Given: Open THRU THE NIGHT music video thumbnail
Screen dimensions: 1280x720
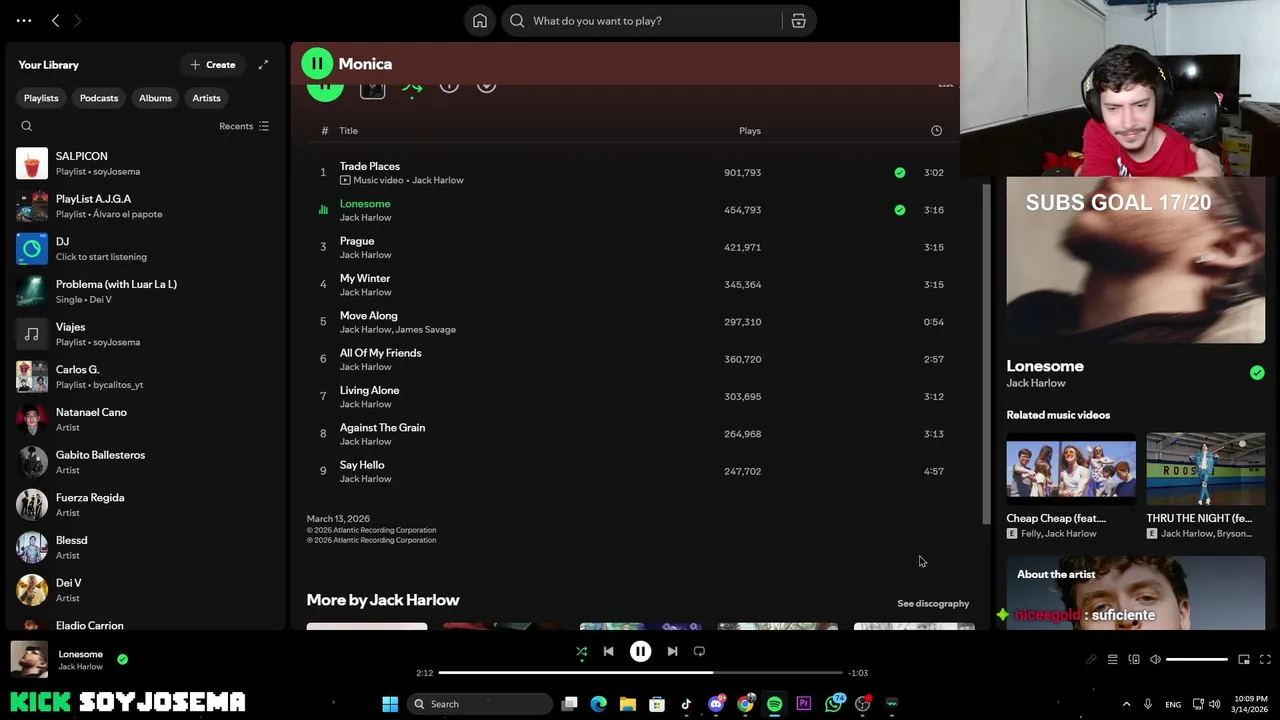Looking at the screenshot, I should (x=1205, y=469).
